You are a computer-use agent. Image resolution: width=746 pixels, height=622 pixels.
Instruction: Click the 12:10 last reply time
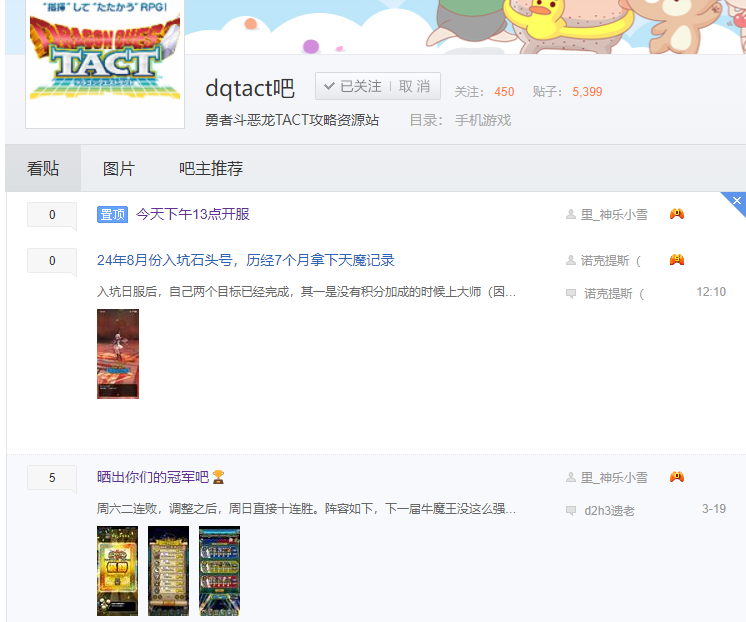pyautogui.click(x=711, y=292)
